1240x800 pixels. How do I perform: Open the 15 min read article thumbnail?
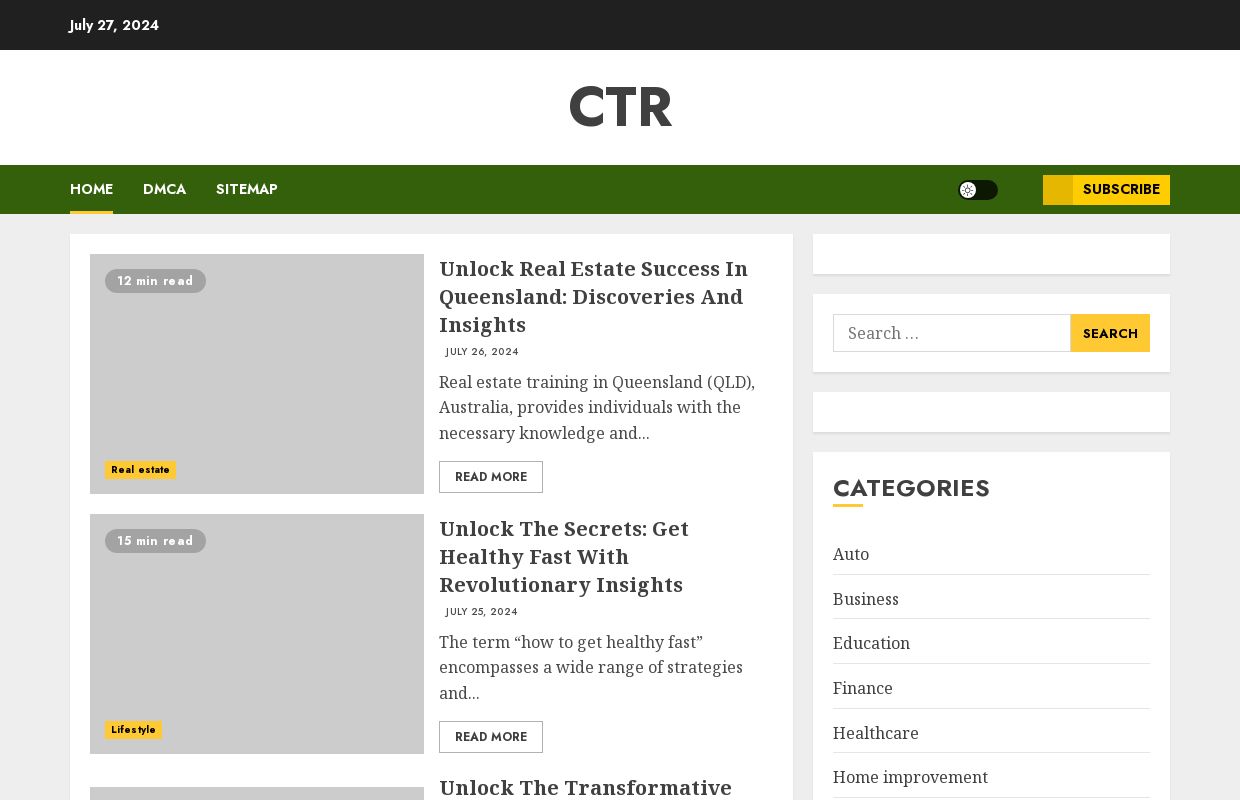[x=257, y=634]
